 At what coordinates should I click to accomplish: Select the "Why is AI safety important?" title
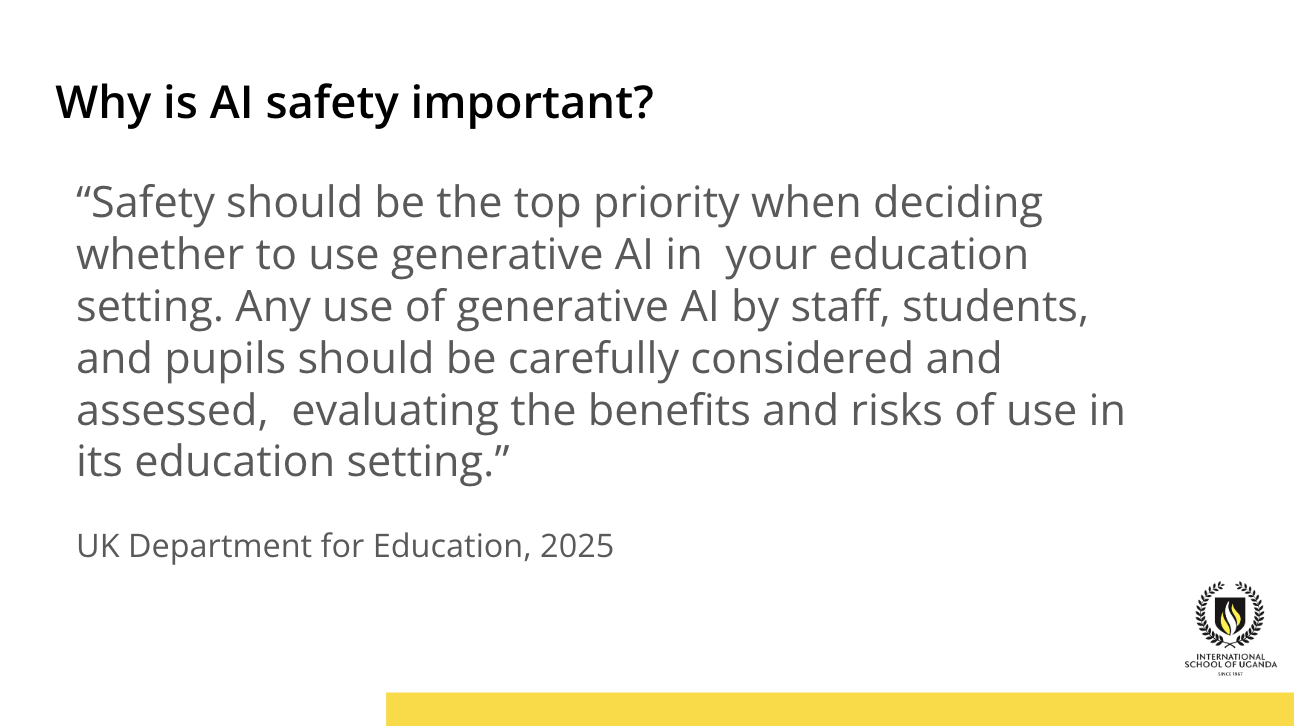(x=354, y=102)
